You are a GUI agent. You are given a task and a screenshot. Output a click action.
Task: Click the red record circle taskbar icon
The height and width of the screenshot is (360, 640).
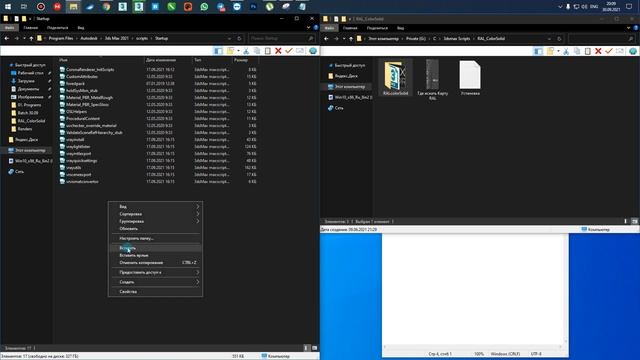[41, 7]
